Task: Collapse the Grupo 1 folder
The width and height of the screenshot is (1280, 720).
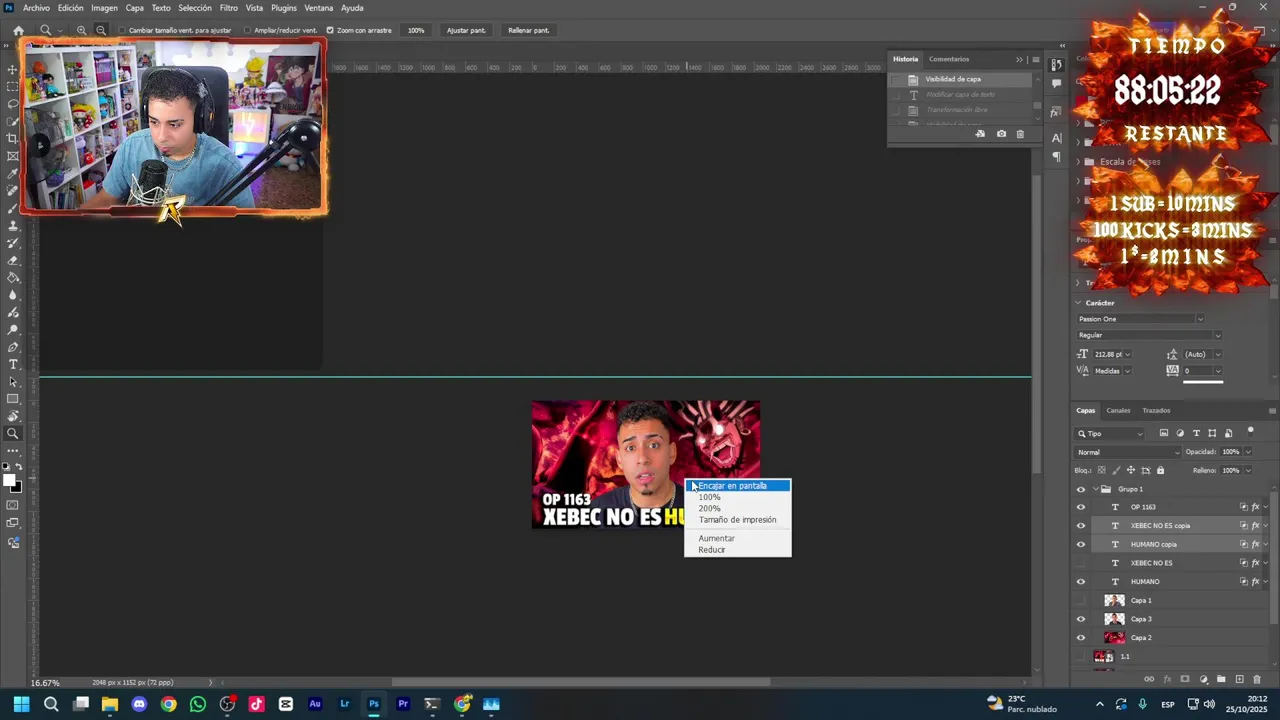Action: click(x=1094, y=489)
